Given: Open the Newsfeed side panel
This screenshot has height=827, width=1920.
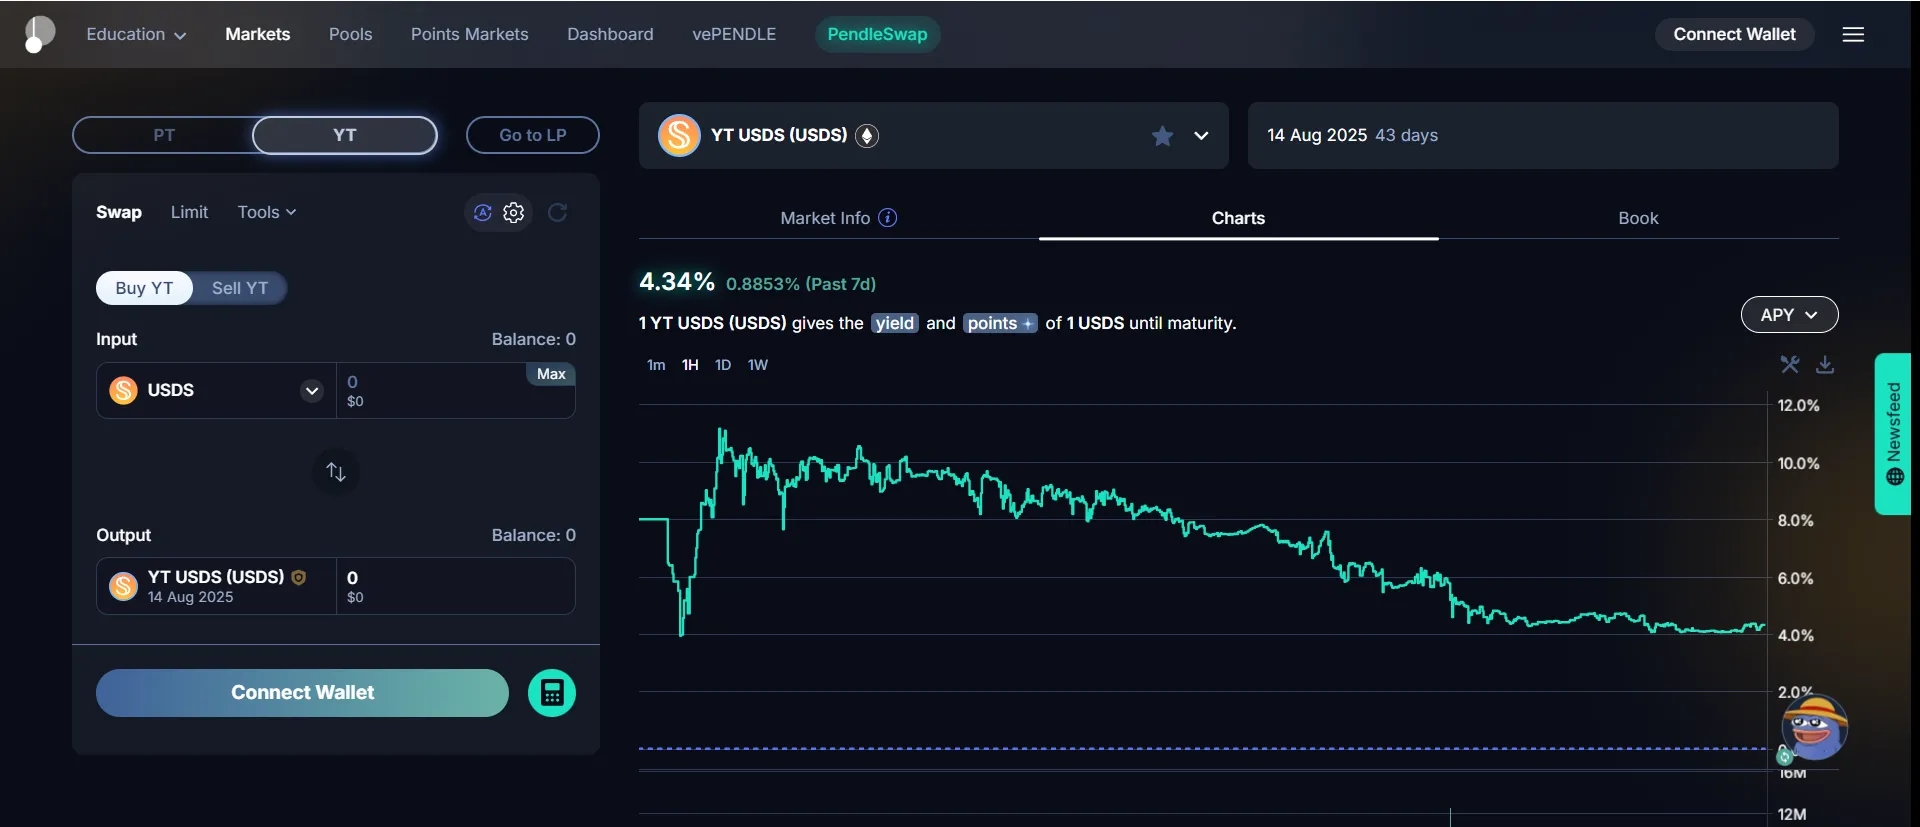Looking at the screenshot, I should tap(1893, 434).
